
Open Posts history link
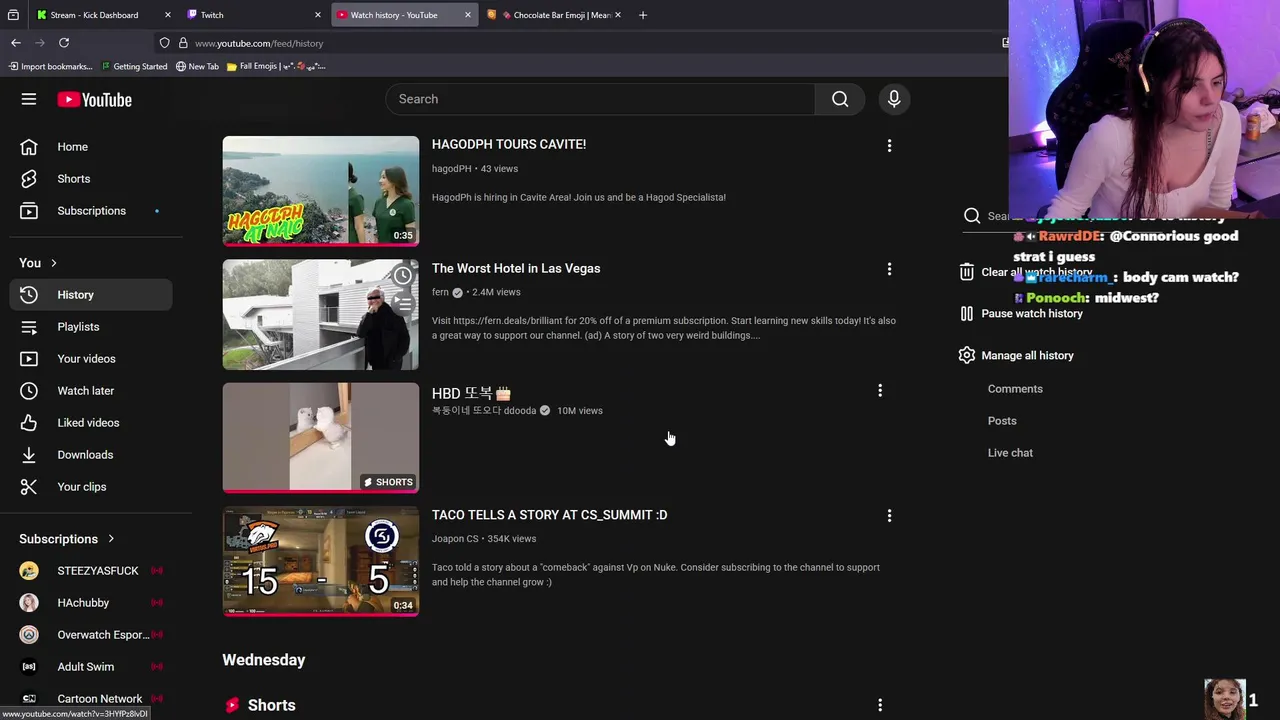coord(1002,421)
